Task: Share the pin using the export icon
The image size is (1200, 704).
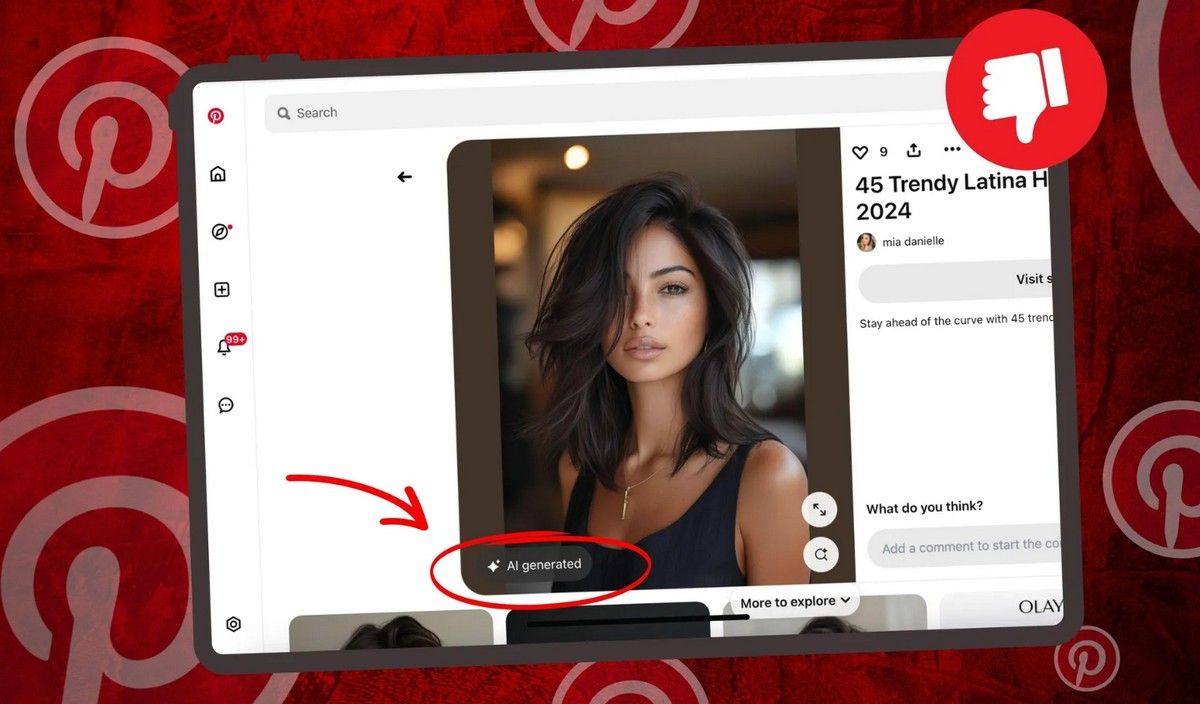Action: [x=913, y=150]
